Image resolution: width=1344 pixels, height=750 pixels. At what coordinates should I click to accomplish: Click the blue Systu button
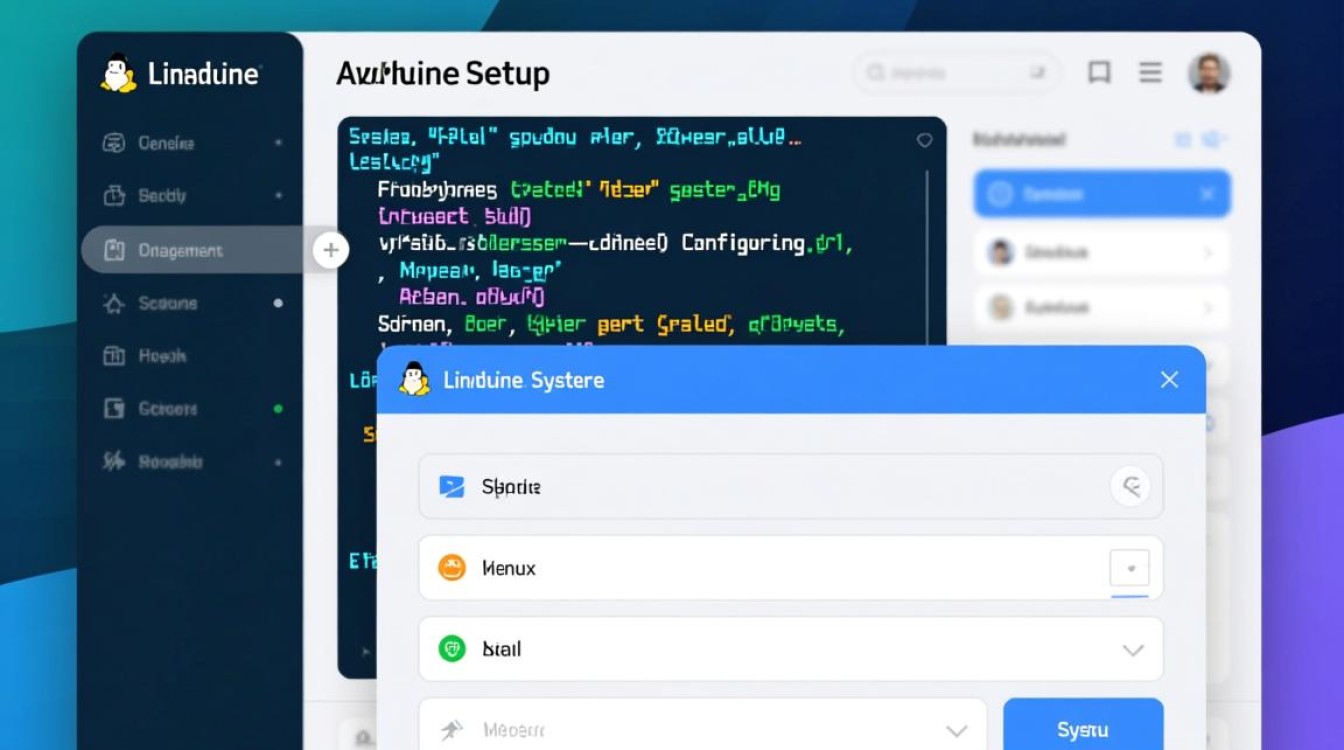click(x=1082, y=729)
